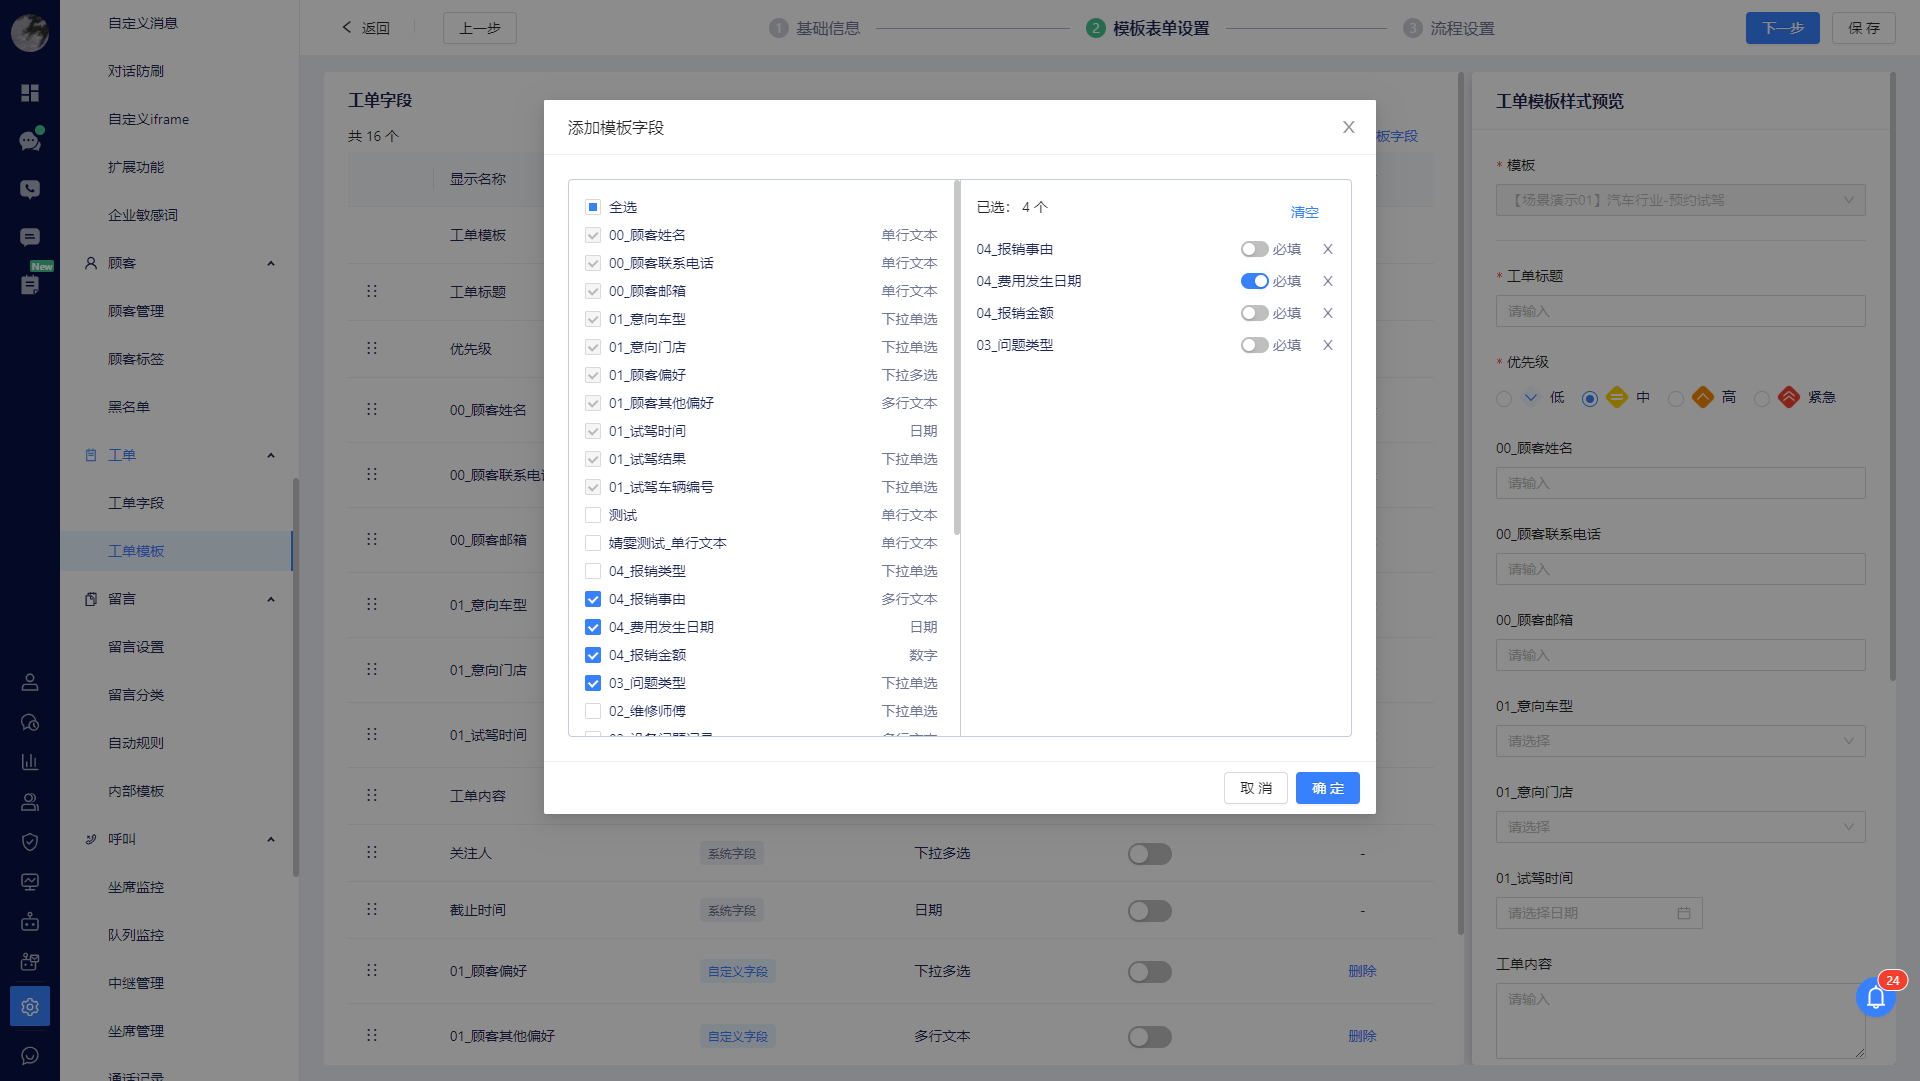
Task: Open the notification bell with 24 badge
Action: click(x=1876, y=997)
